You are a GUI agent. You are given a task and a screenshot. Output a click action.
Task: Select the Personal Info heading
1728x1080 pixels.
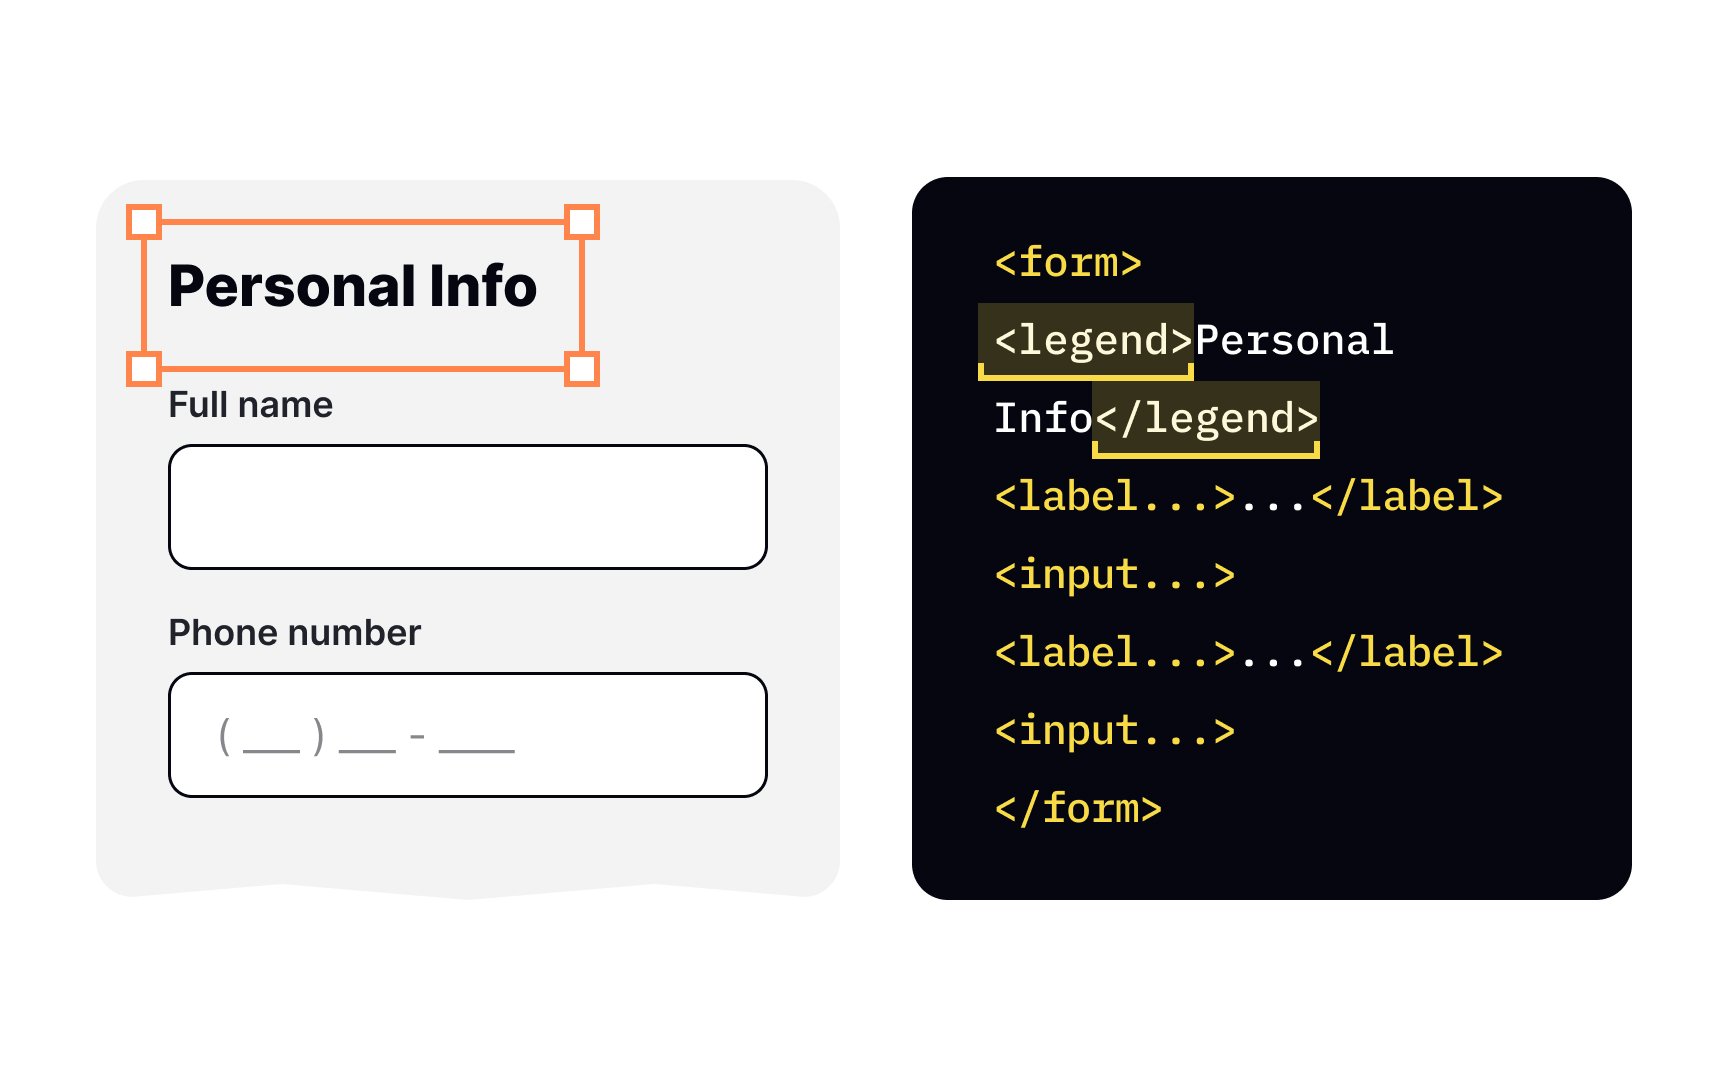click(353, 286)
